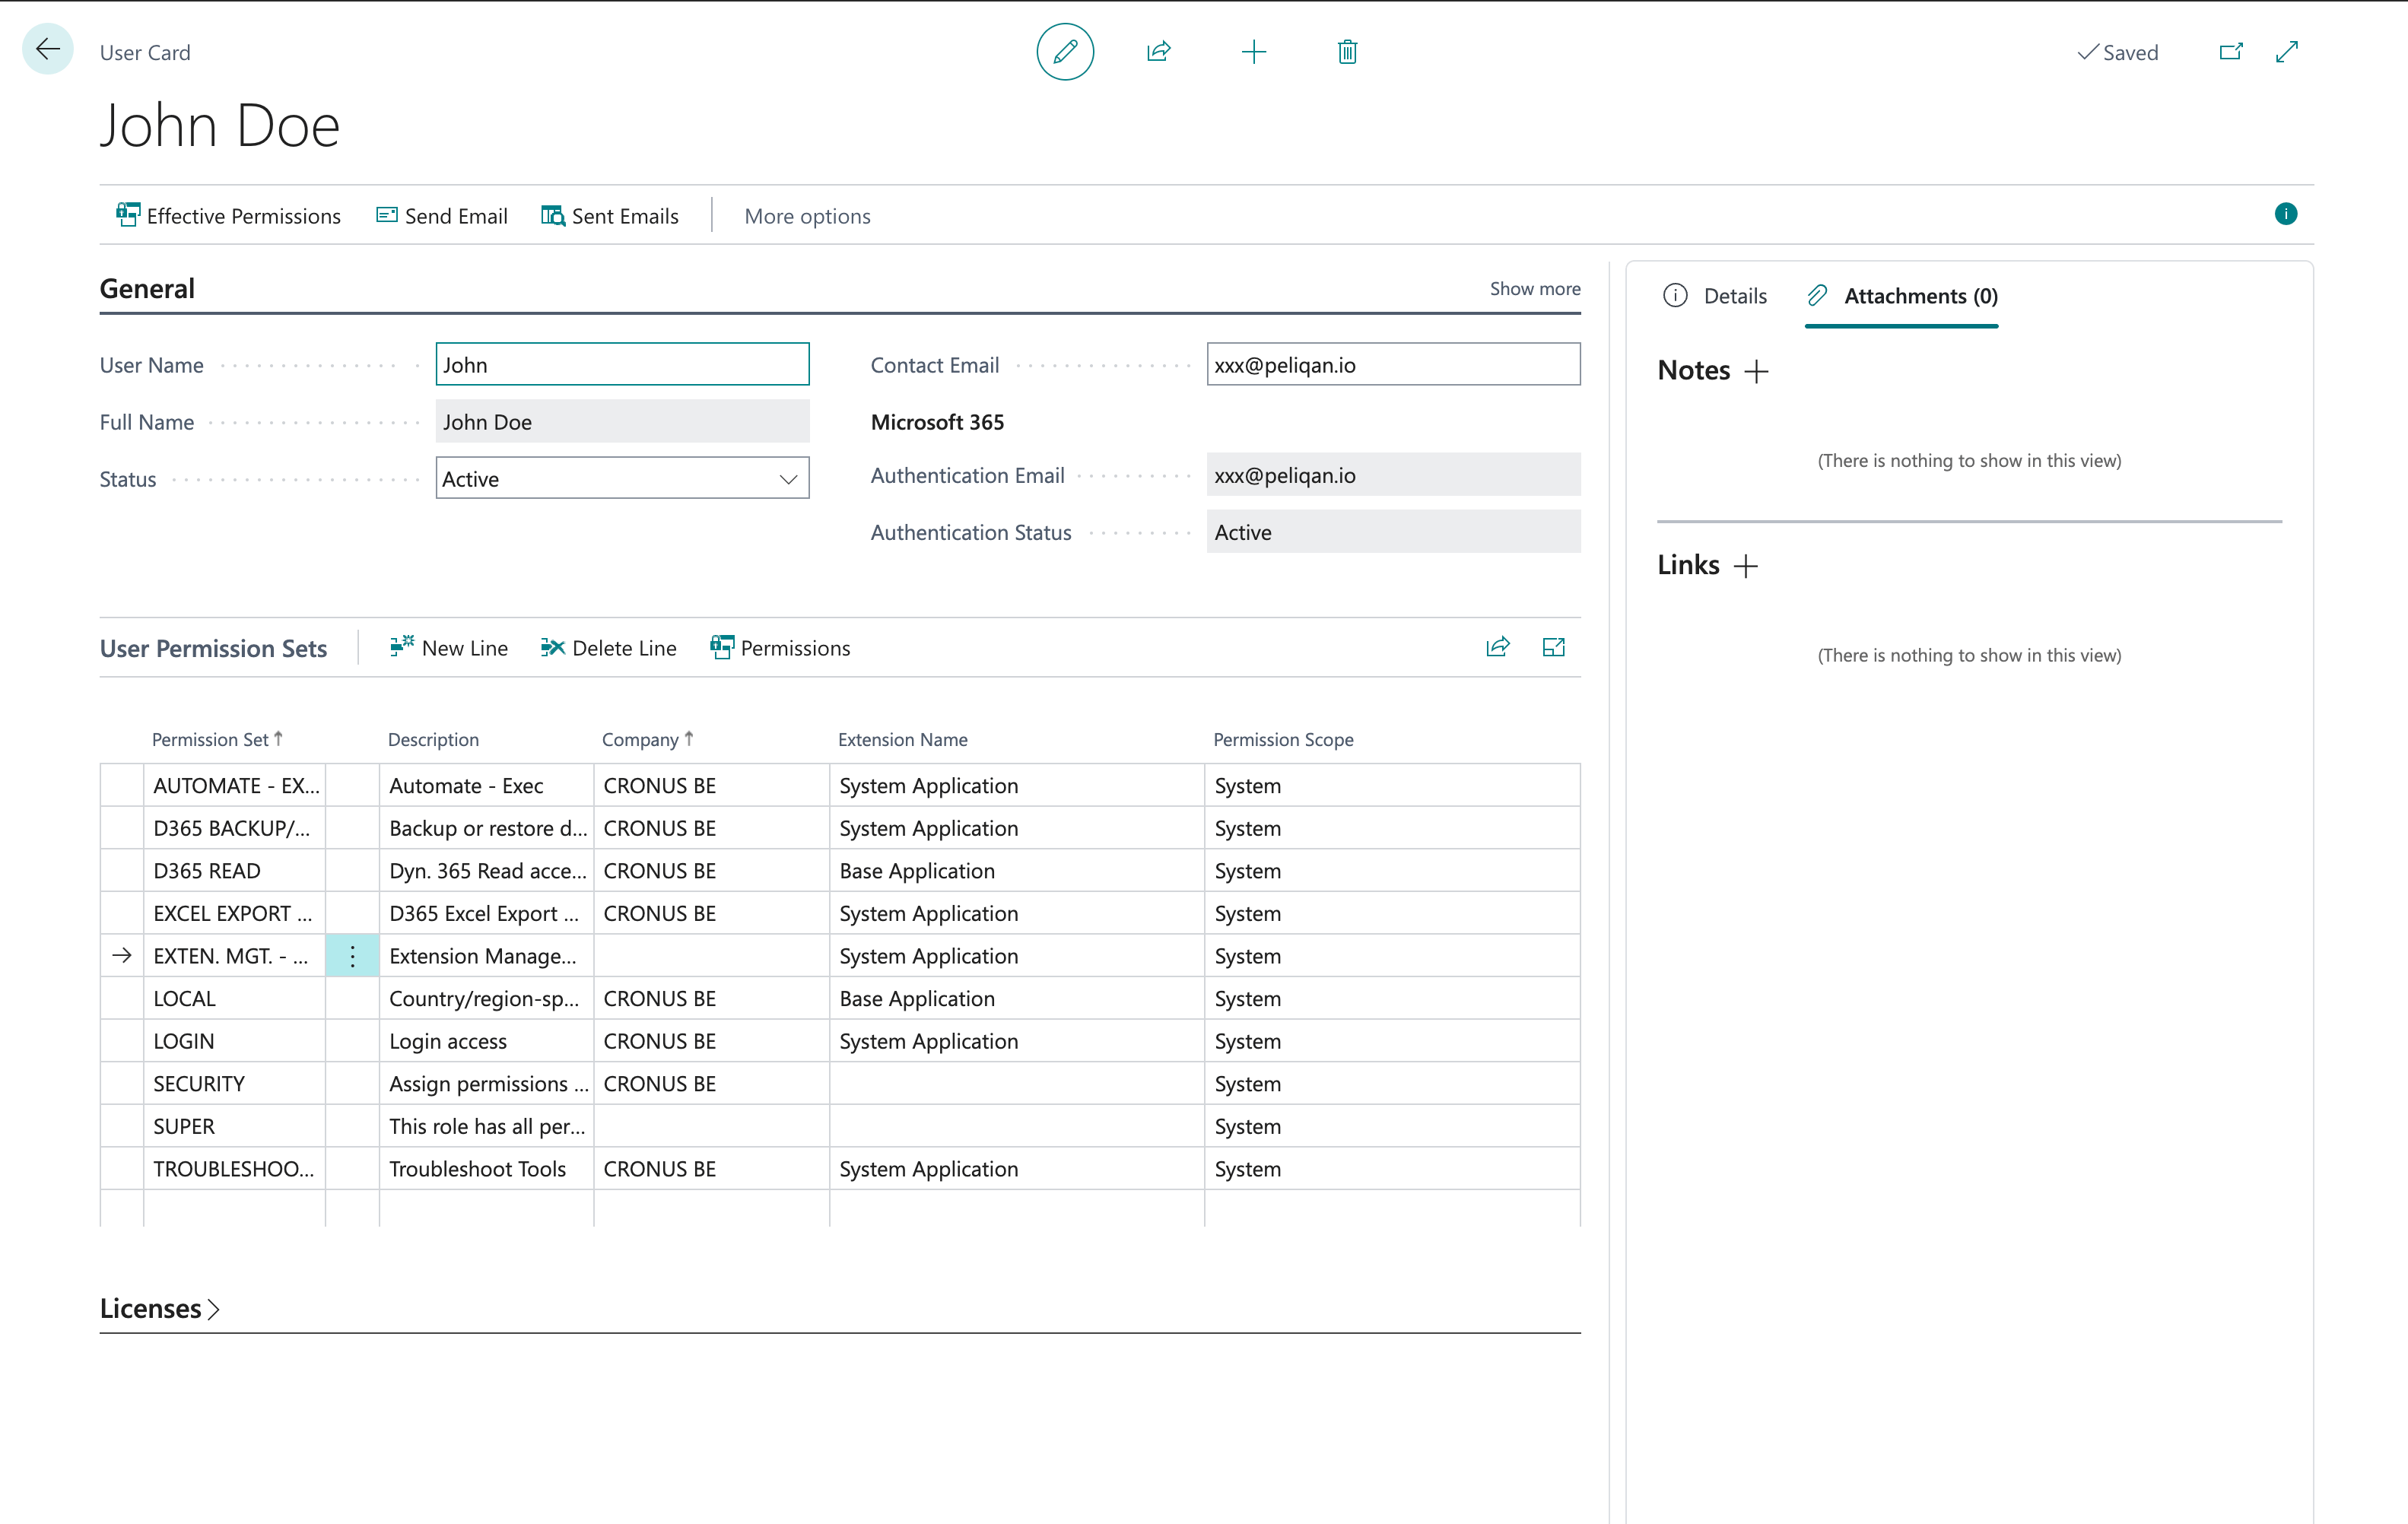Select the Attachments (0) tab
Image resolution: width=2408 pixels, height=1524 pixels.
click(1902, 296)
